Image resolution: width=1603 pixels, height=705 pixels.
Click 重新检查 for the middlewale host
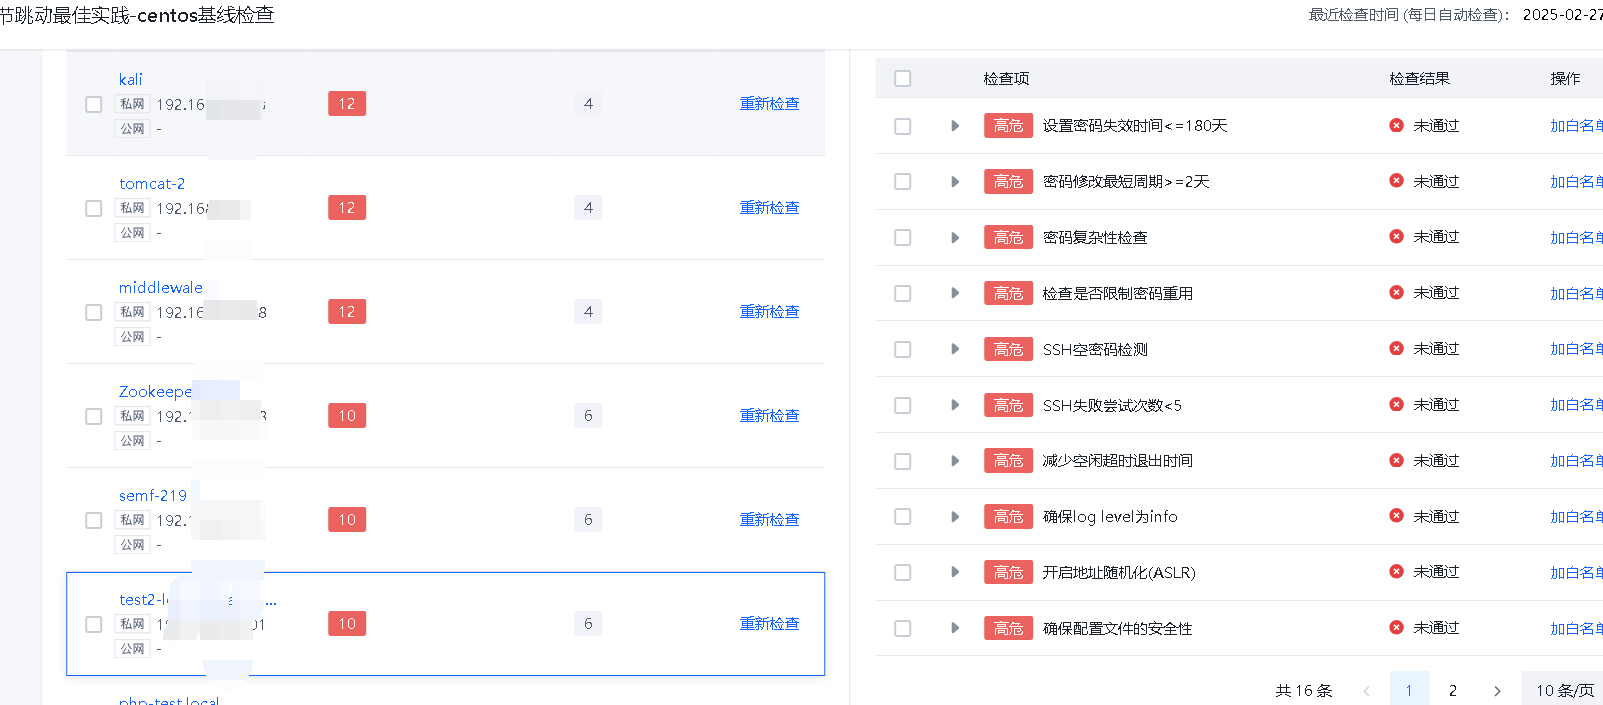pos(769,312)
